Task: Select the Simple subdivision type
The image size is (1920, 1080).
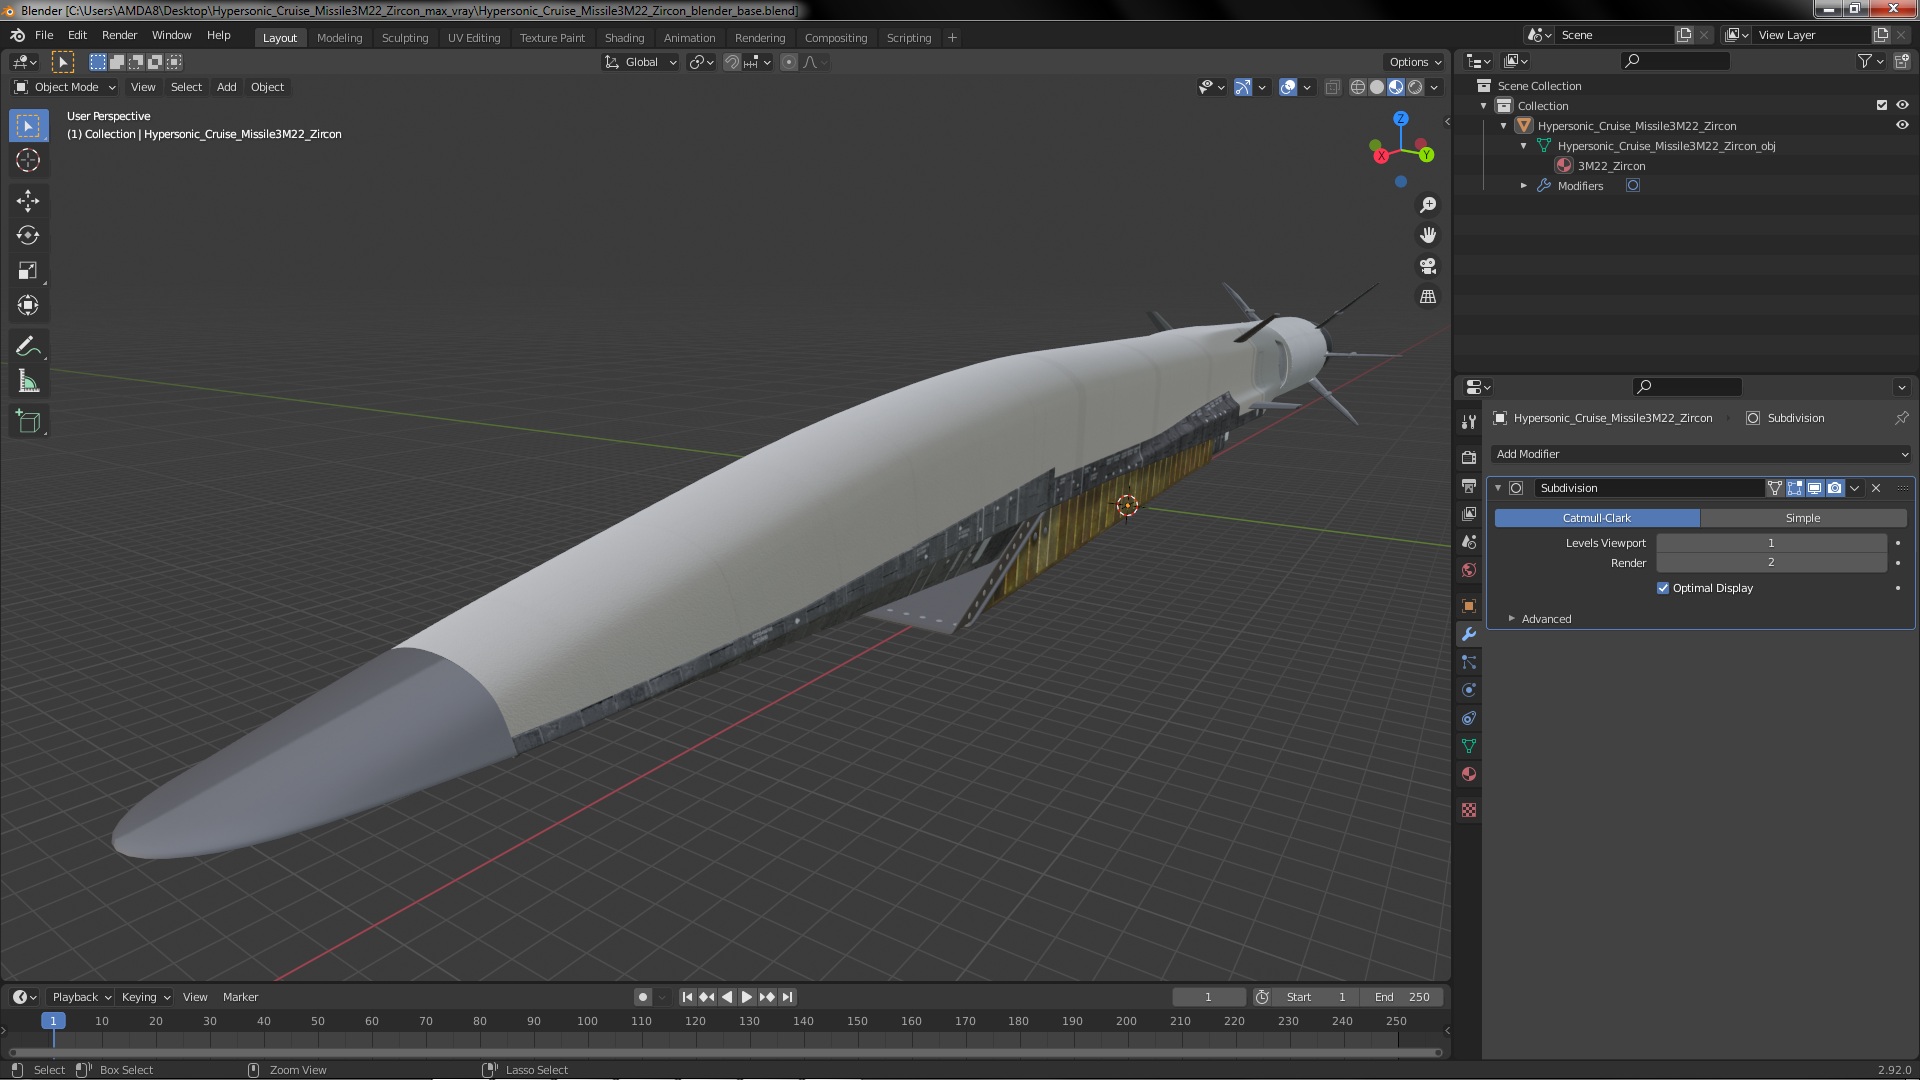Action: [x=1803, y=518]
